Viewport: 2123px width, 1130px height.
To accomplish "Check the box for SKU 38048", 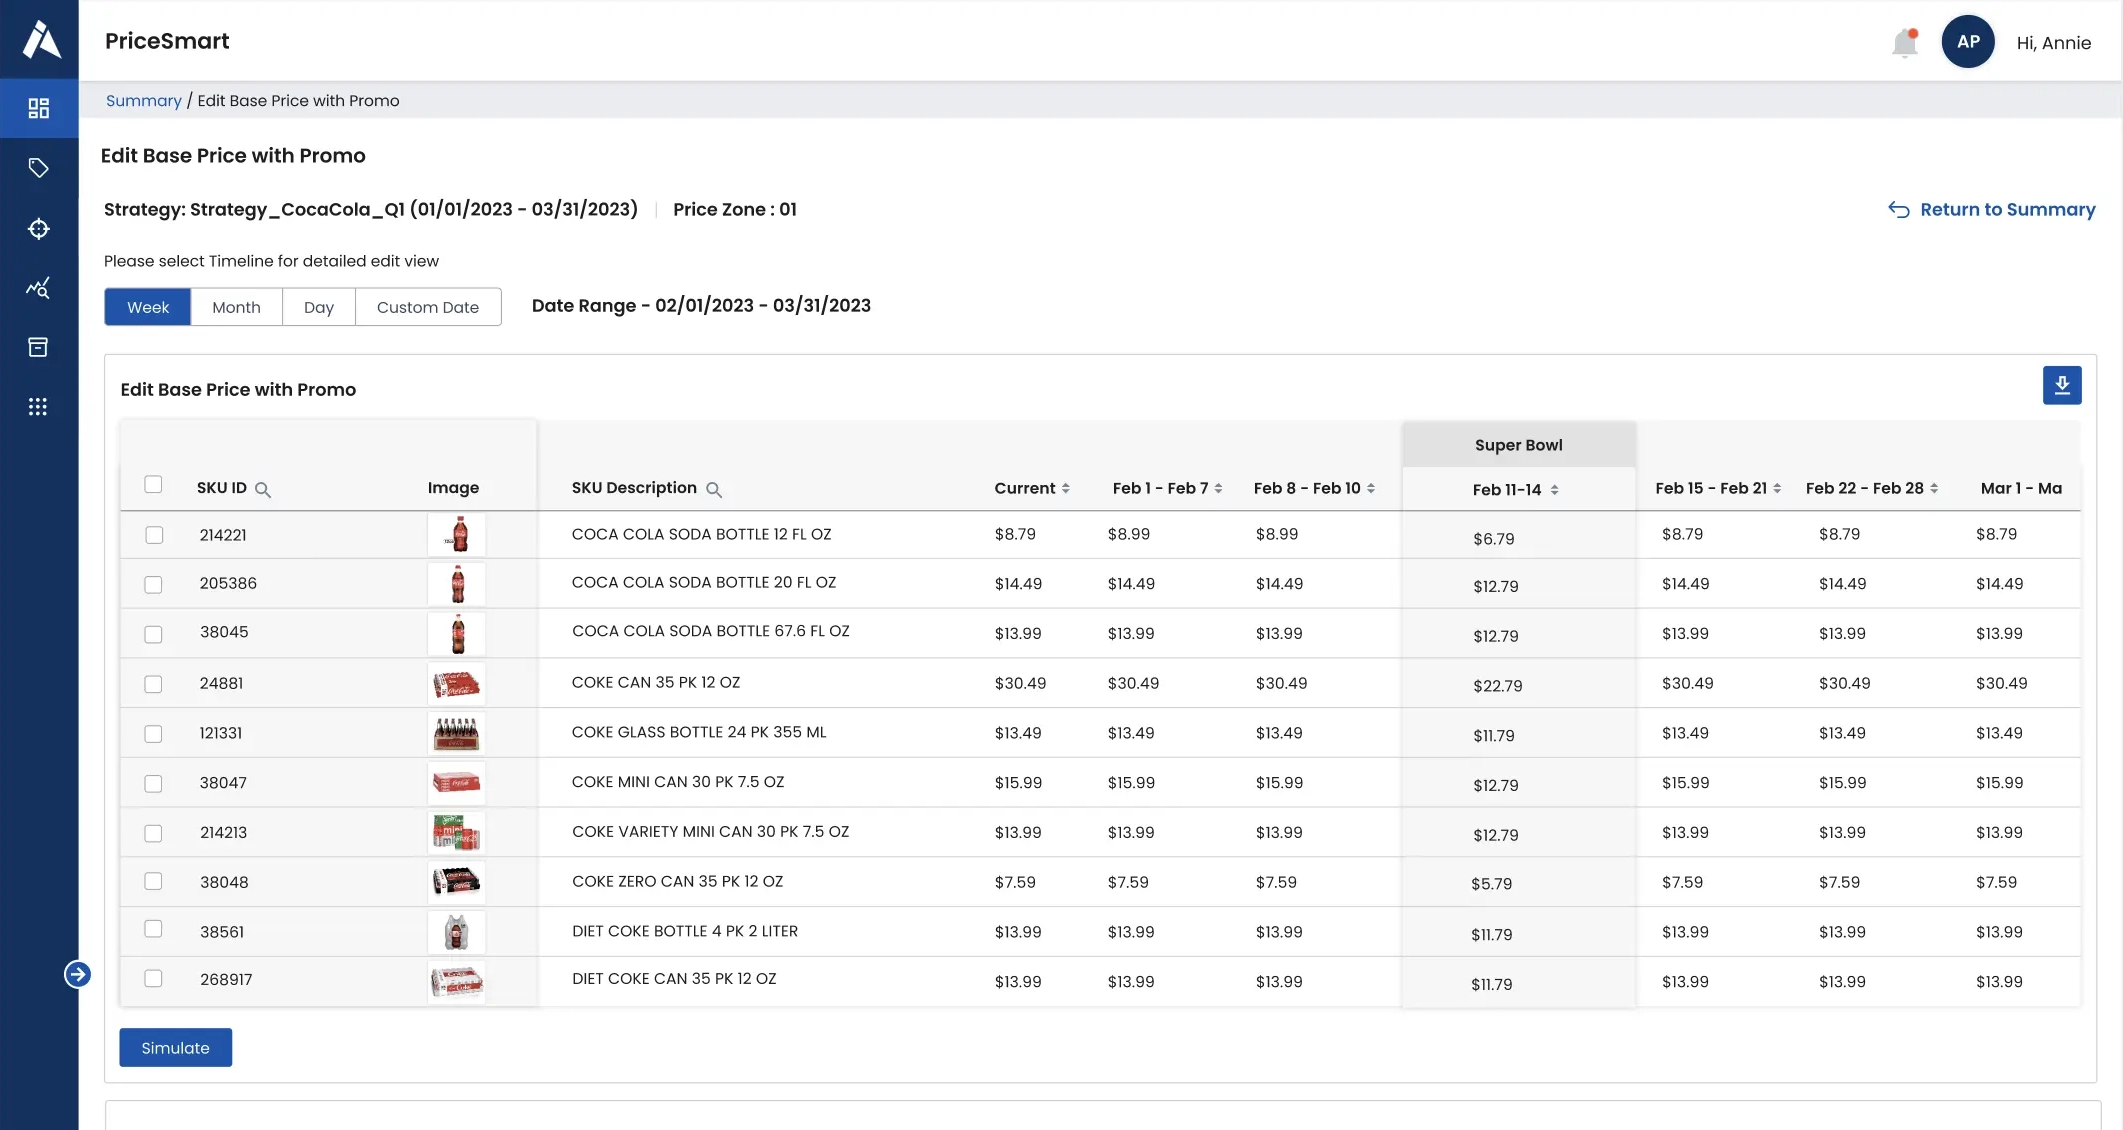I will (153, 881).
